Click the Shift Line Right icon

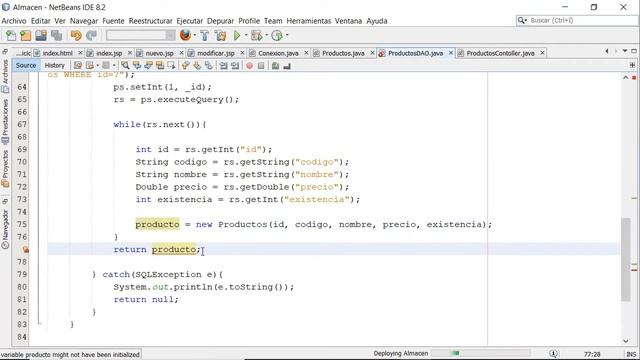[235, 65]
